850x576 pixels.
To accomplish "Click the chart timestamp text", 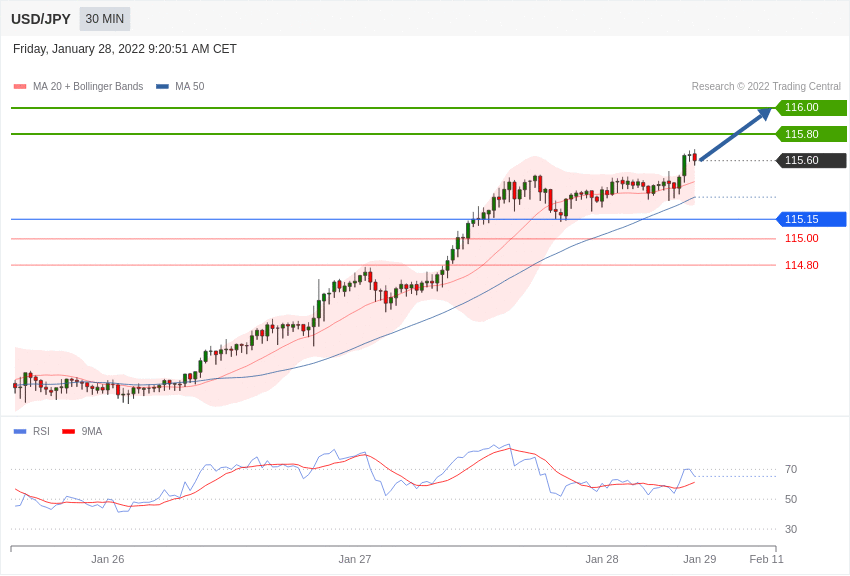I will tap(125, 49).
